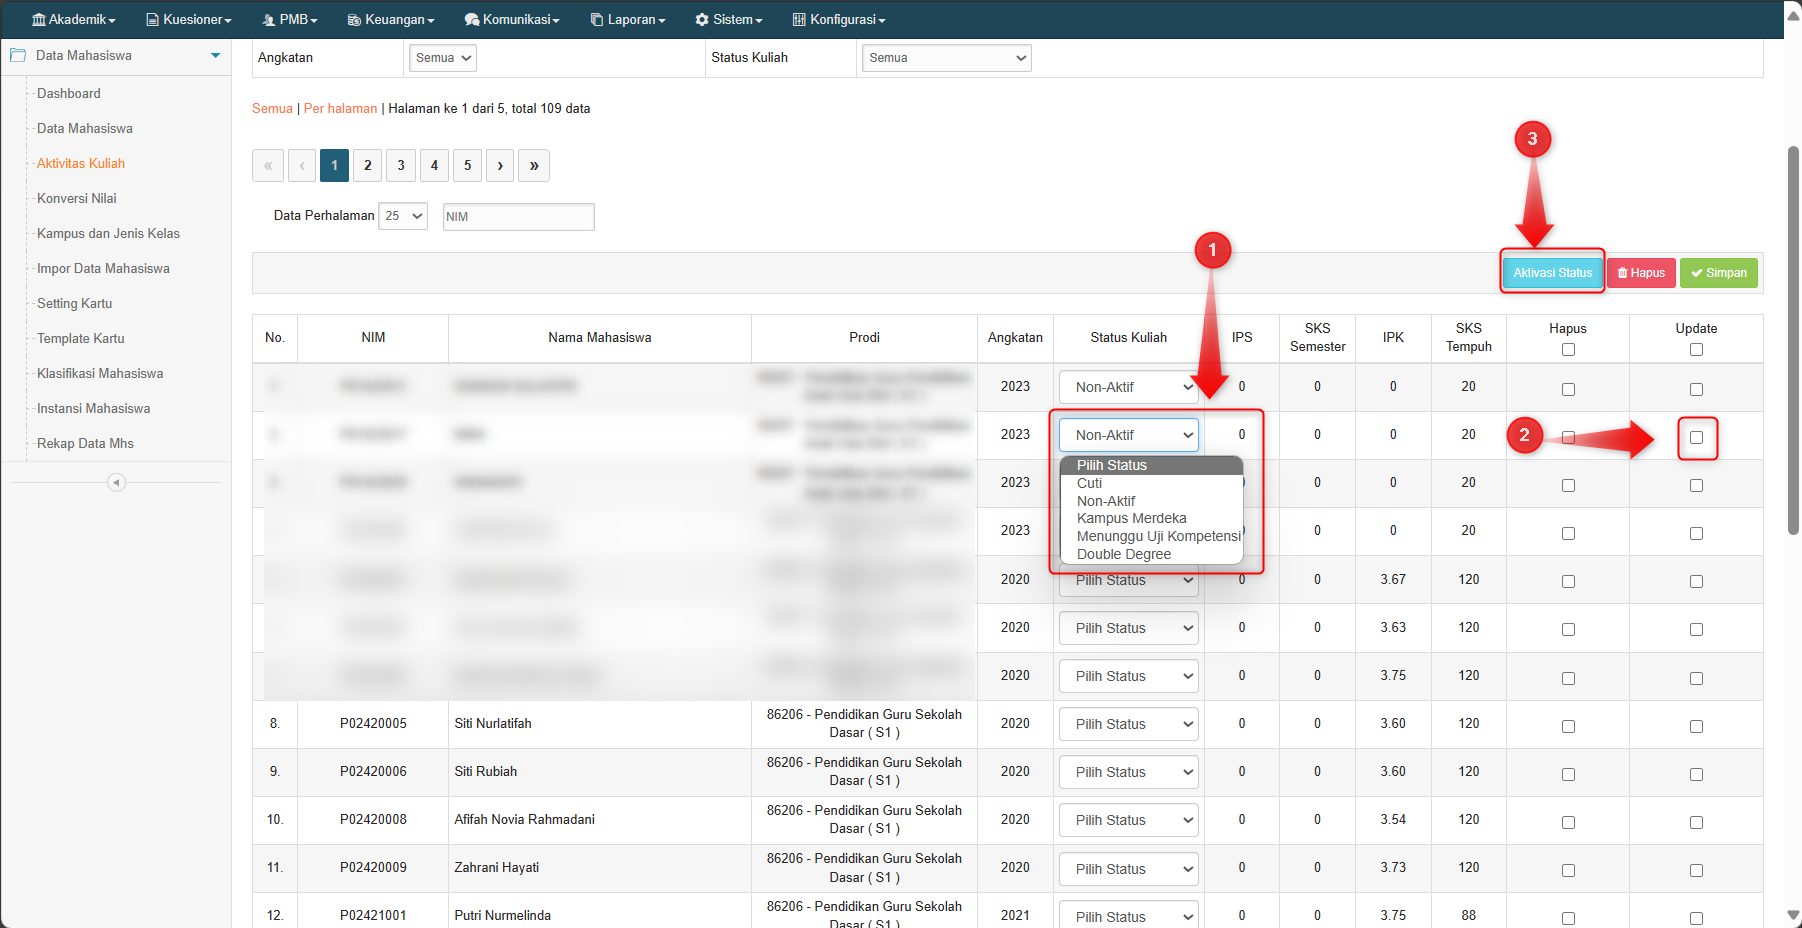Screen dimensions: 1802x928
Task: Tick Update checkbox for Siti Nurlatifah row
Action: [1696, 726]
